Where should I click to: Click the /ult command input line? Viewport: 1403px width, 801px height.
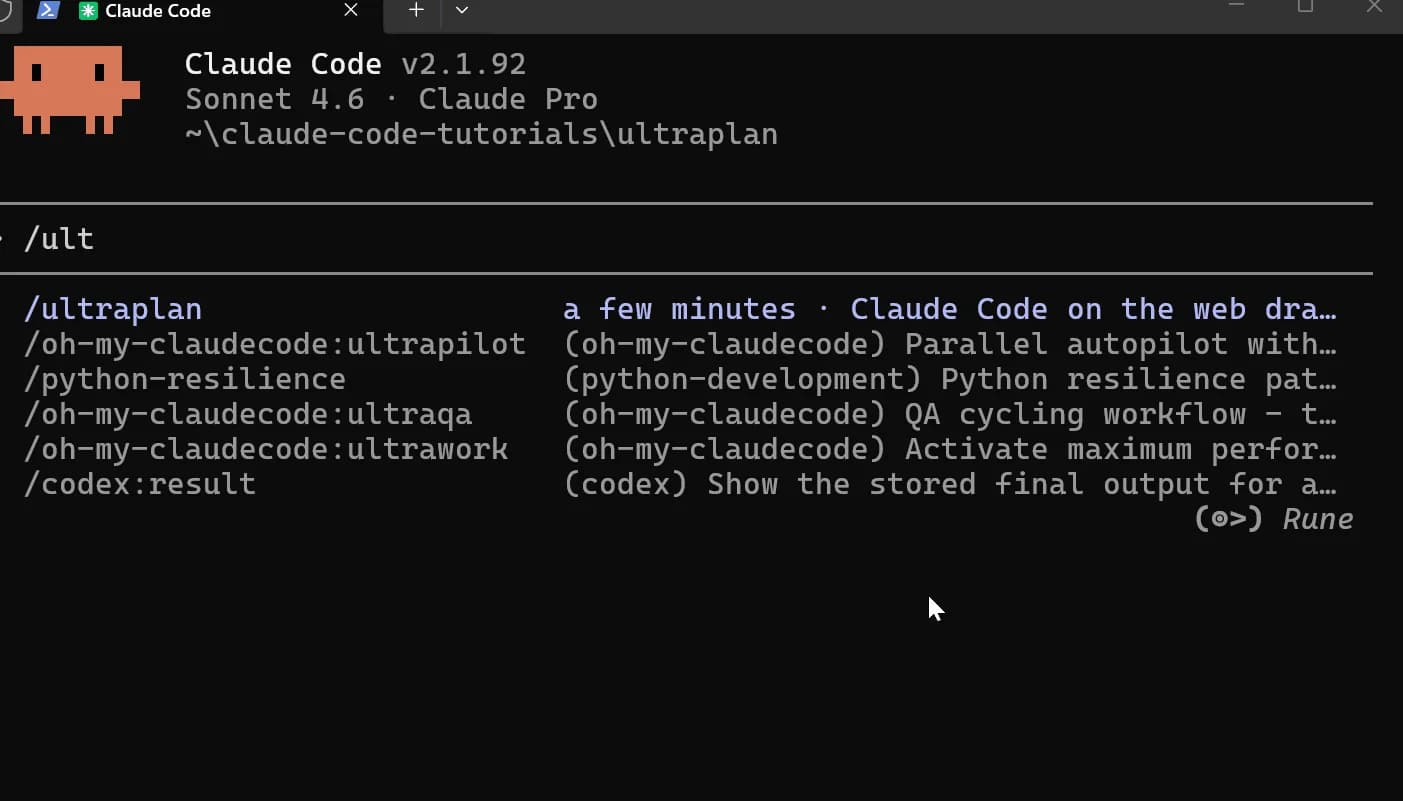click(x=58, y=238)
